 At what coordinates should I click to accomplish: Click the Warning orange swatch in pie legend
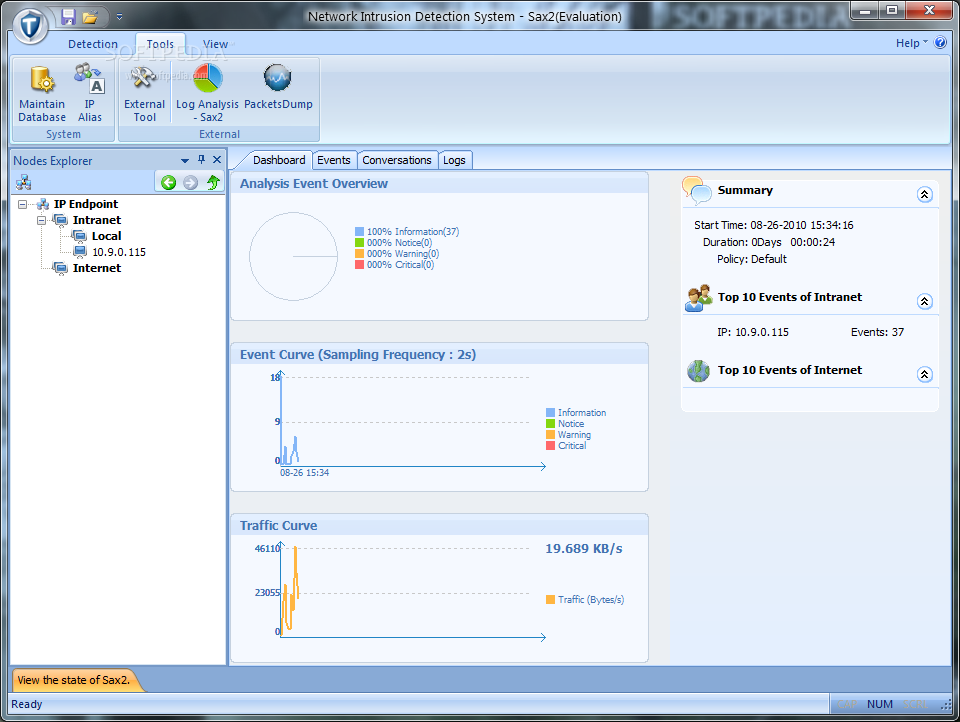[359, 254]
